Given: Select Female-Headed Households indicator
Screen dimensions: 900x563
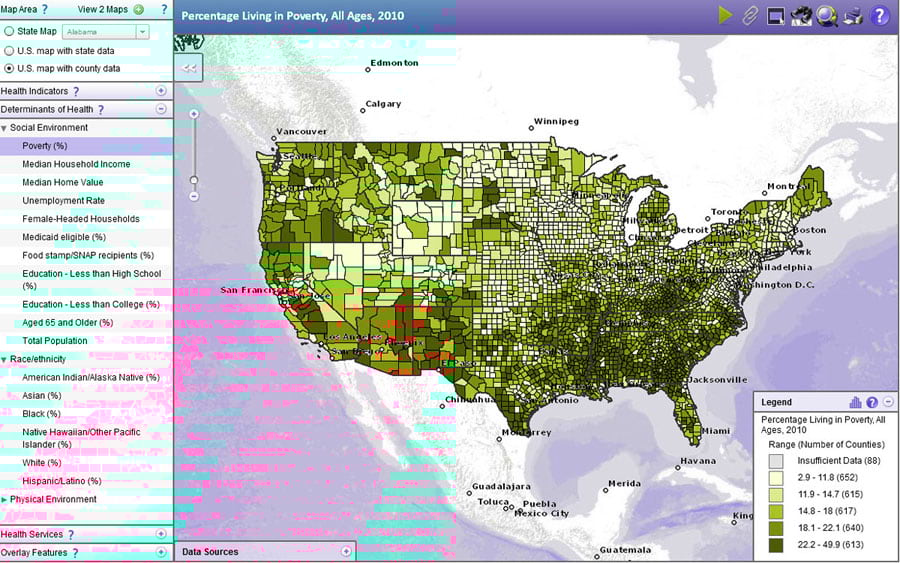Looking at the screenshot, I should tap(81, 219).
